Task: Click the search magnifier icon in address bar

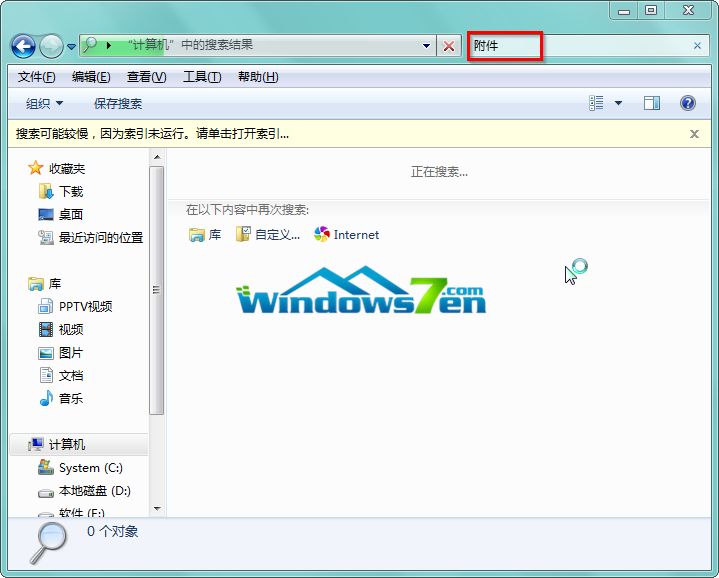Action: click(90, 45)
